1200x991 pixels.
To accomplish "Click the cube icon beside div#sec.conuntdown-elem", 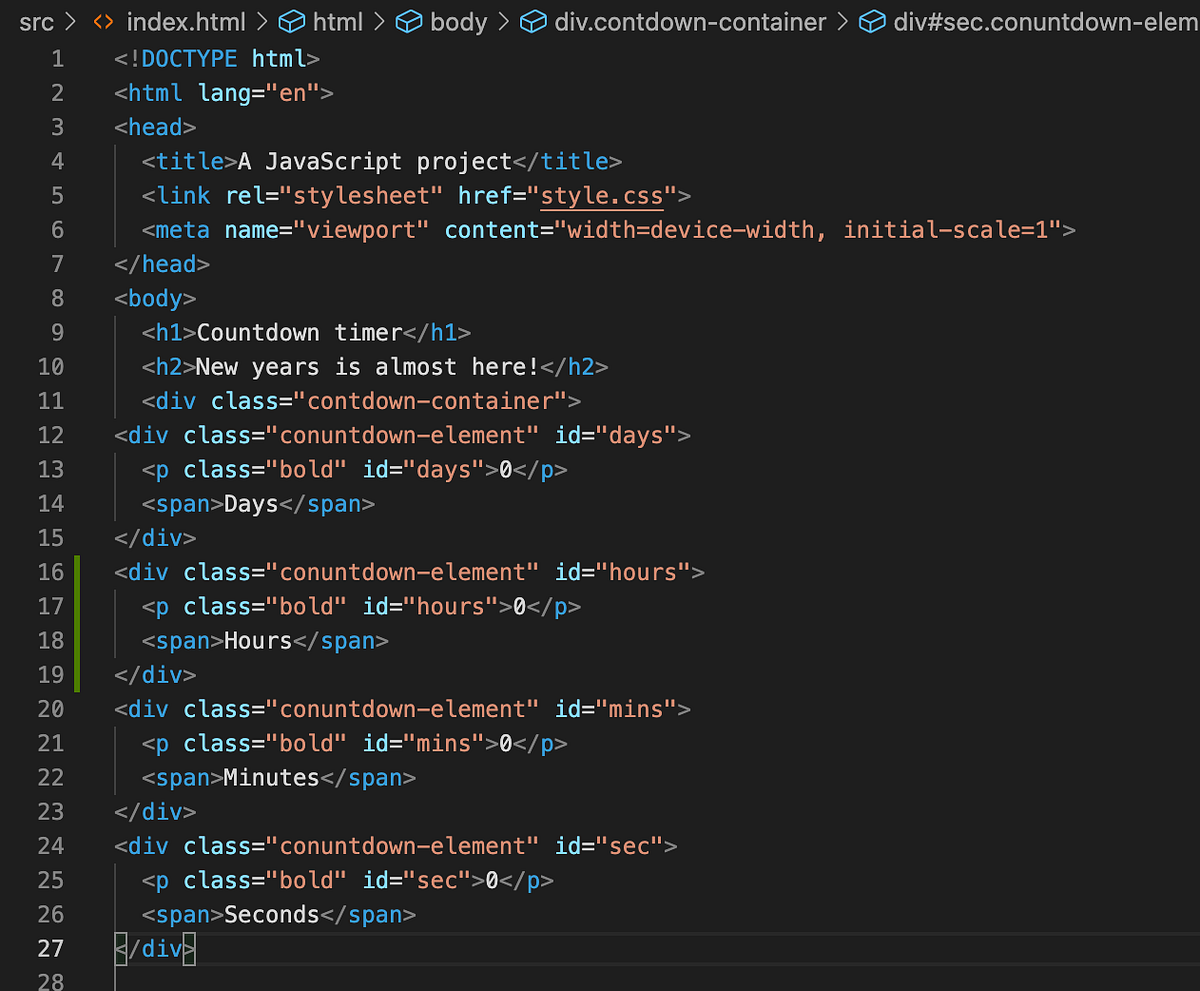I will tap(872, 21).
